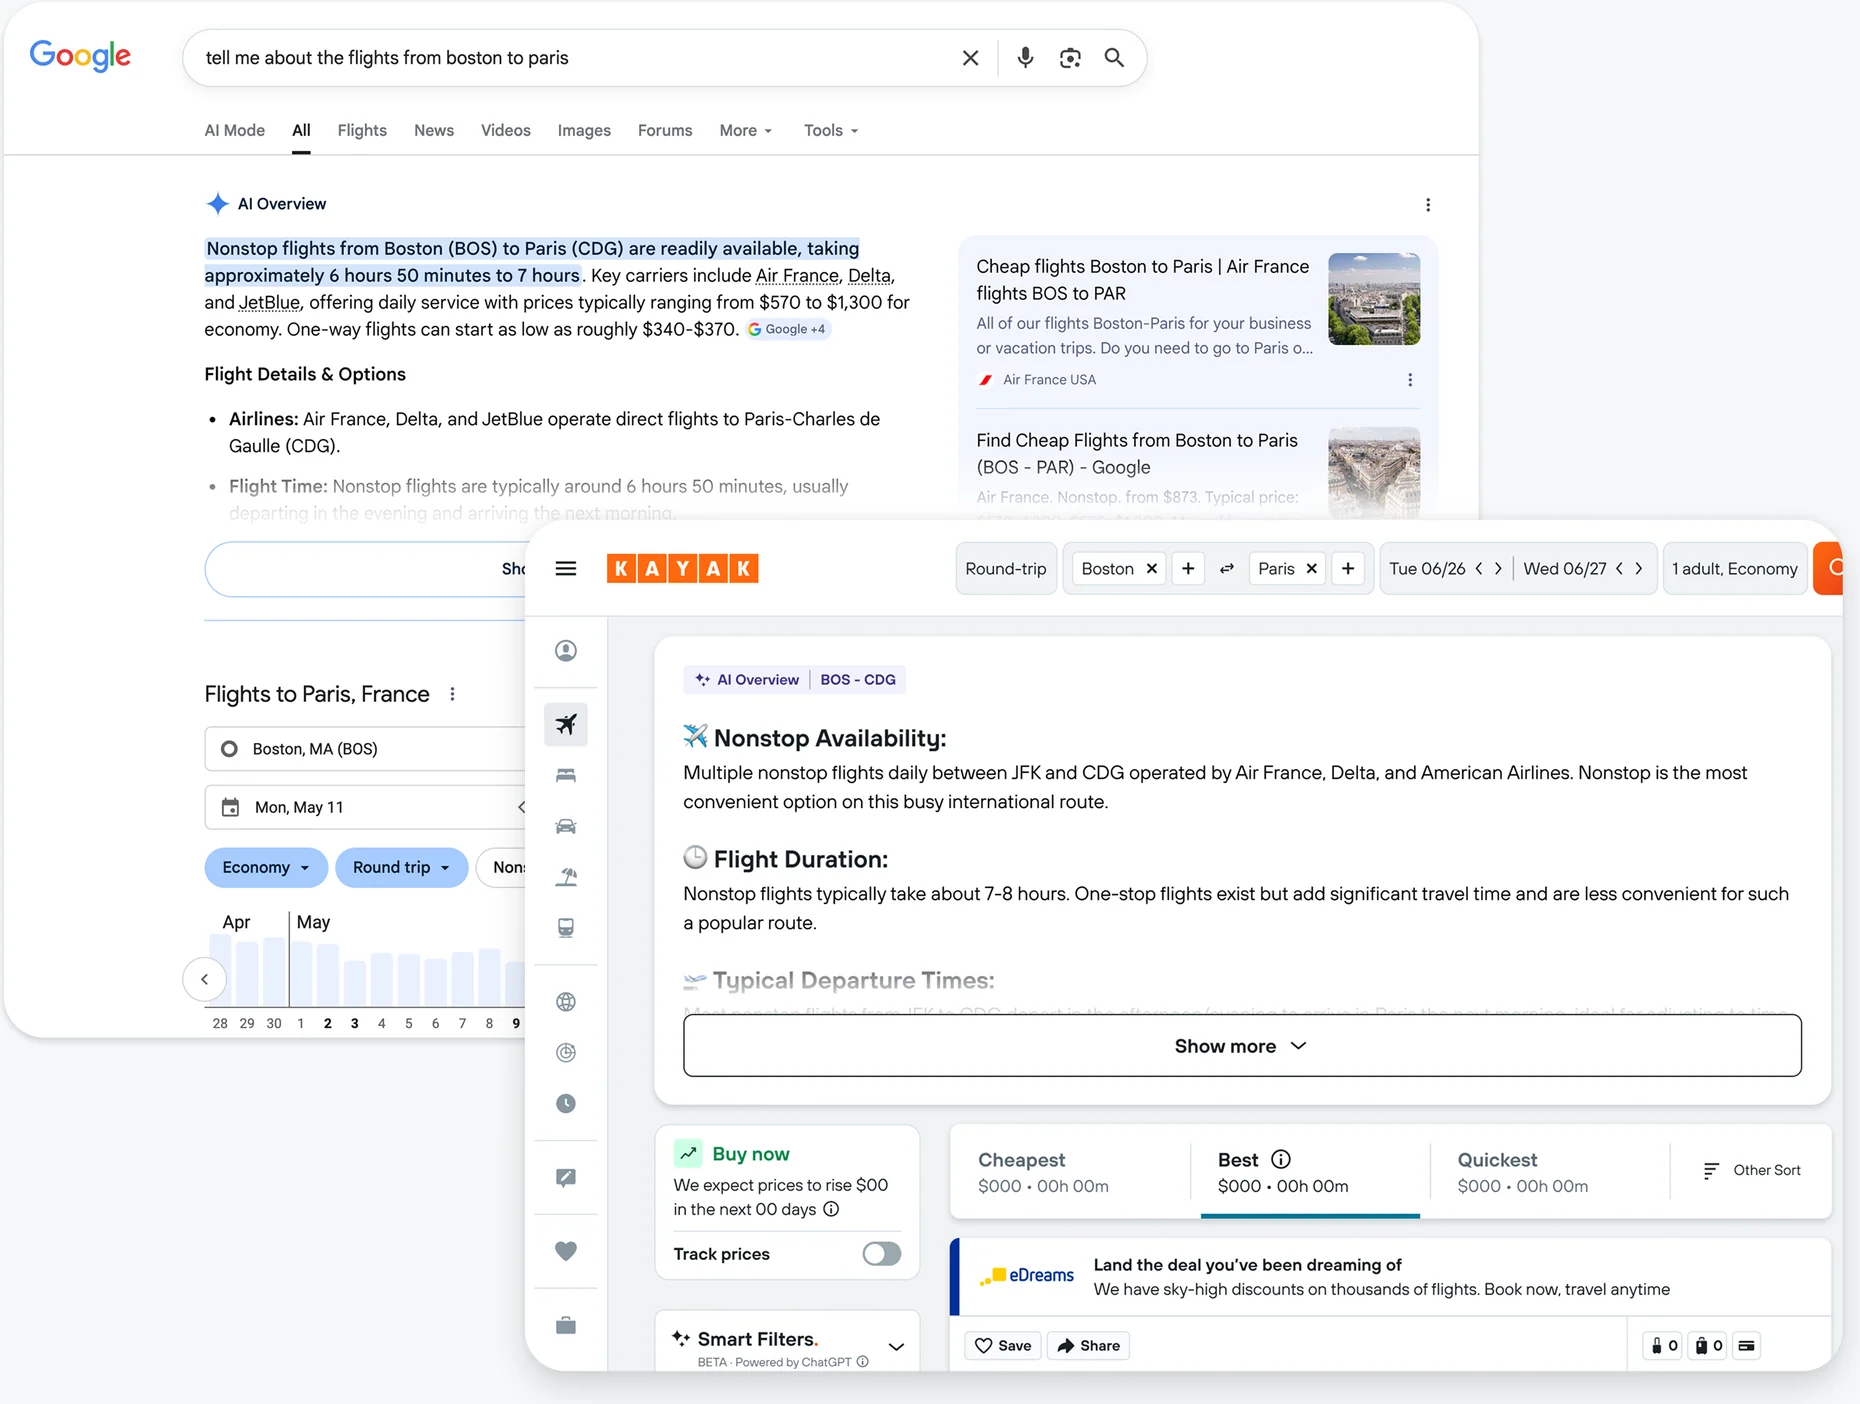Start Google voice search microphone

[x=1025, y=58]
